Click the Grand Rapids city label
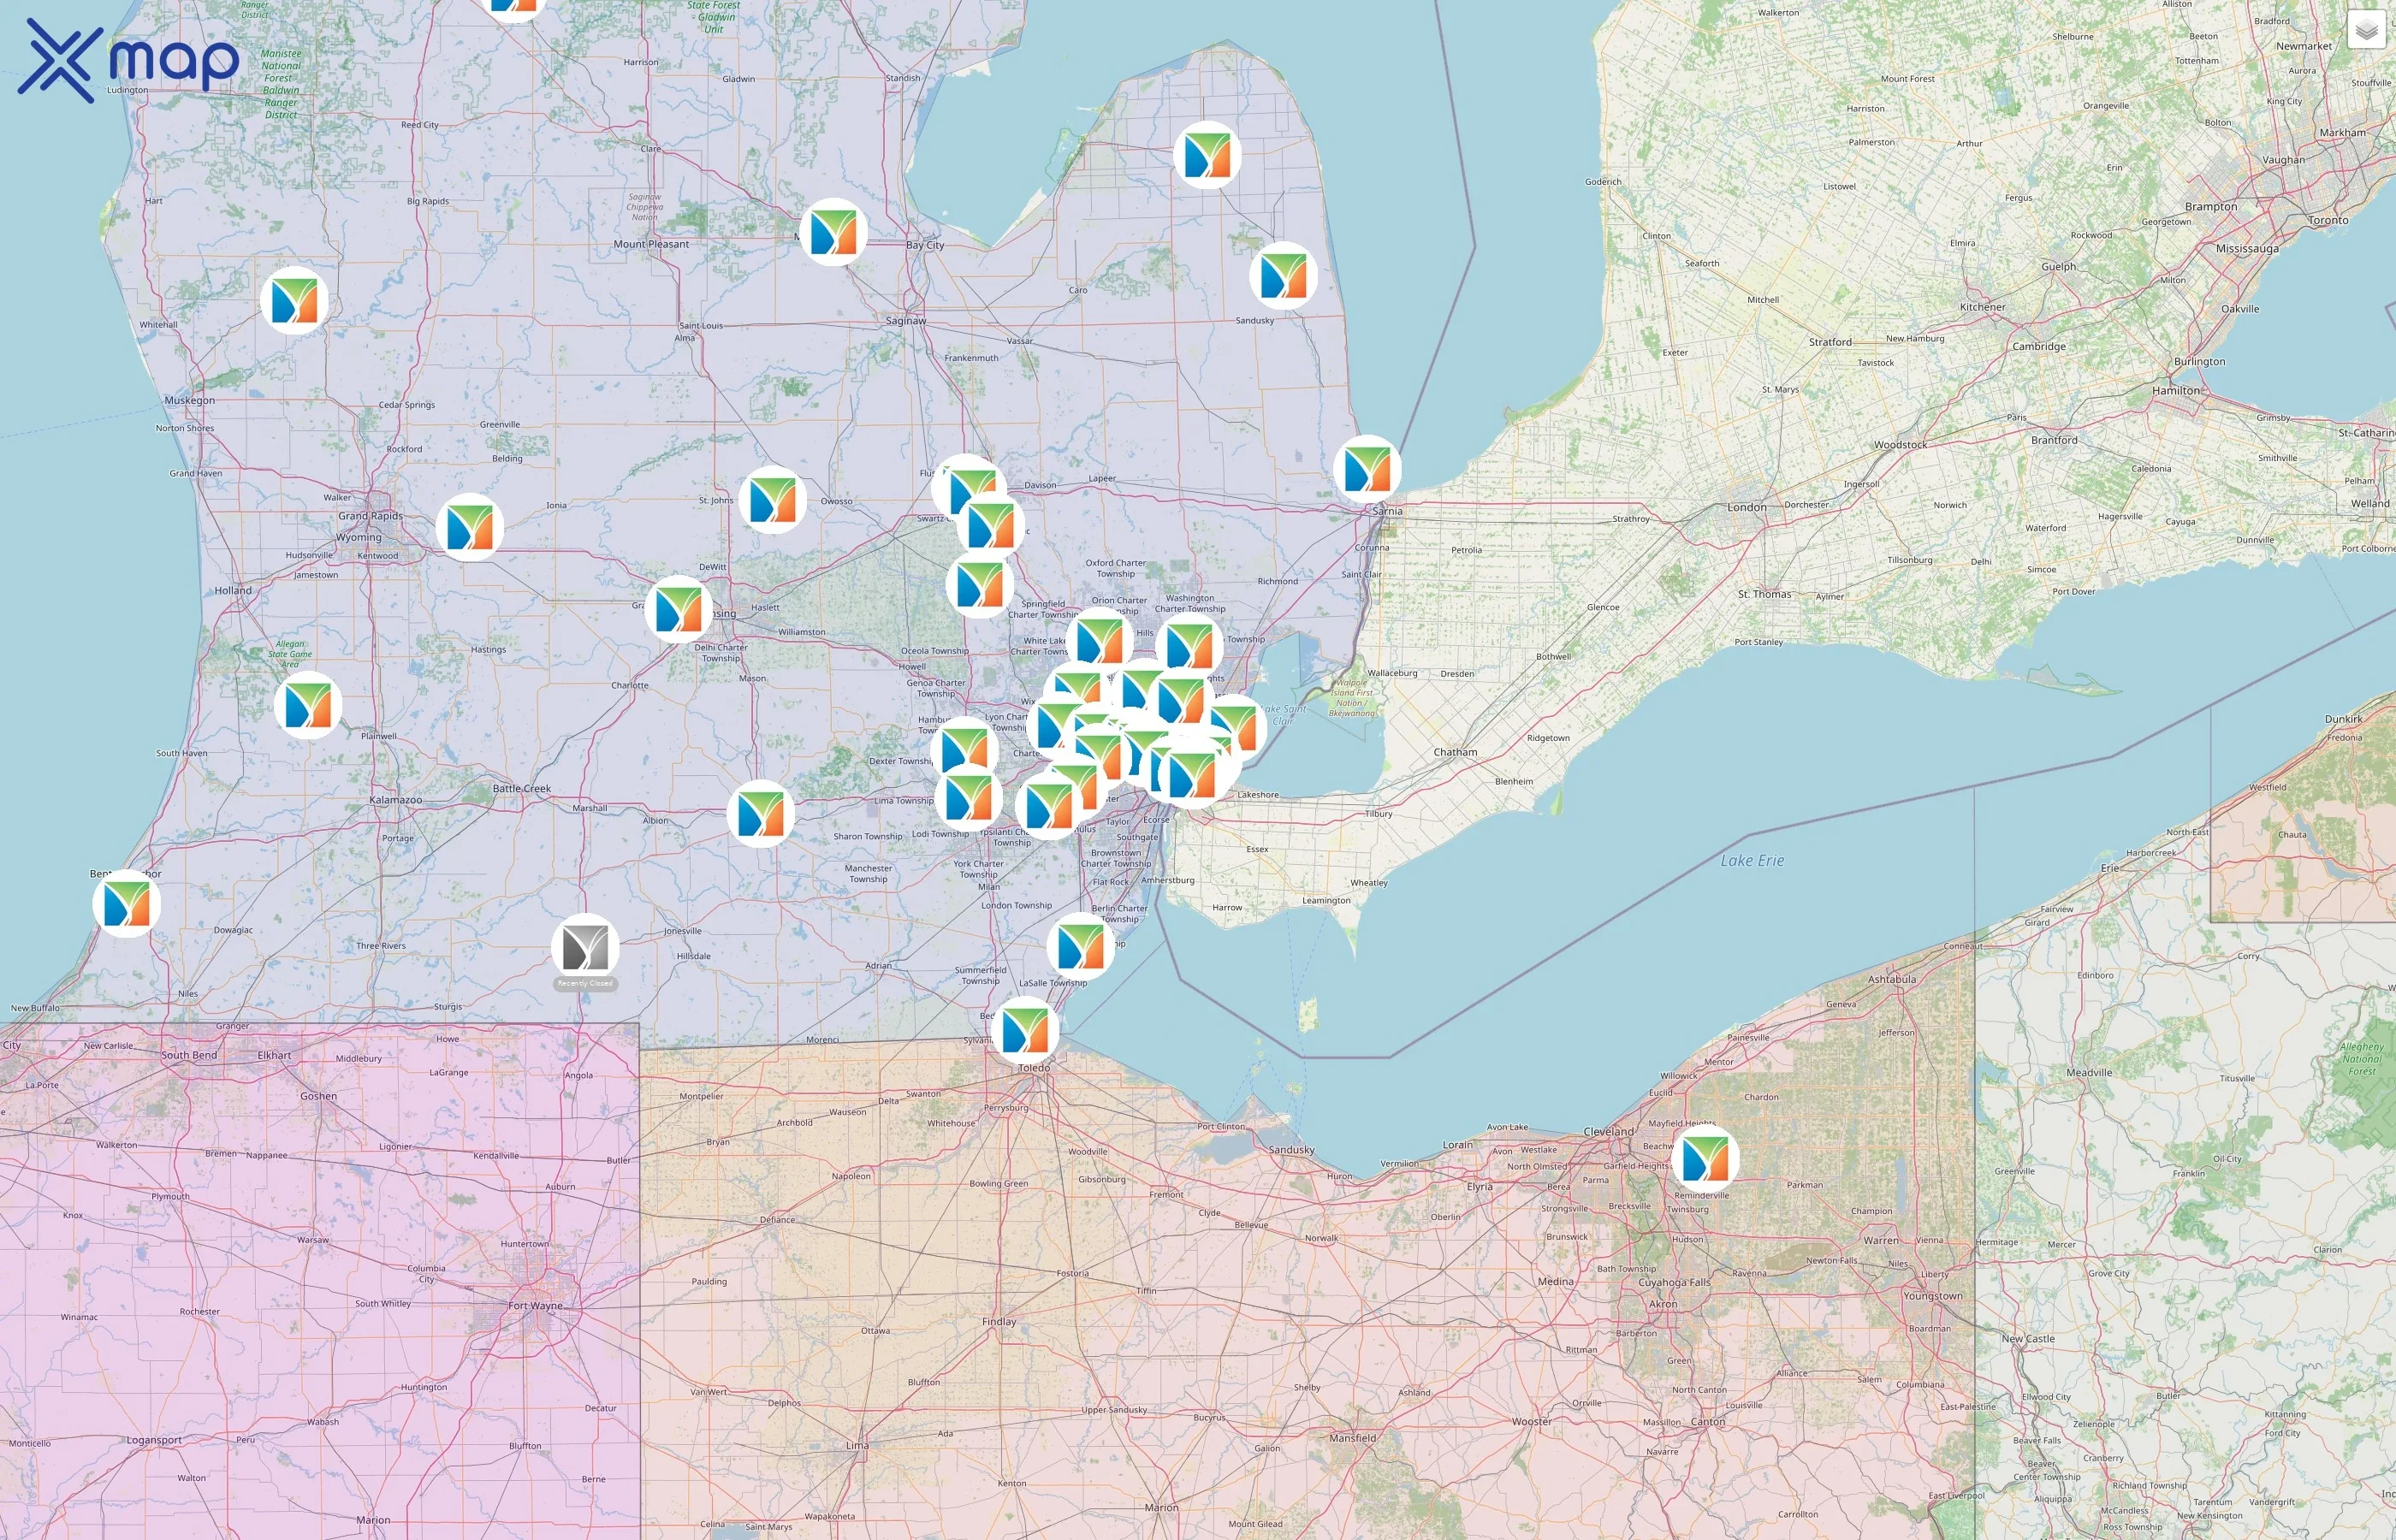This screenshot has width=2396, height=1540. pos(370,517)
